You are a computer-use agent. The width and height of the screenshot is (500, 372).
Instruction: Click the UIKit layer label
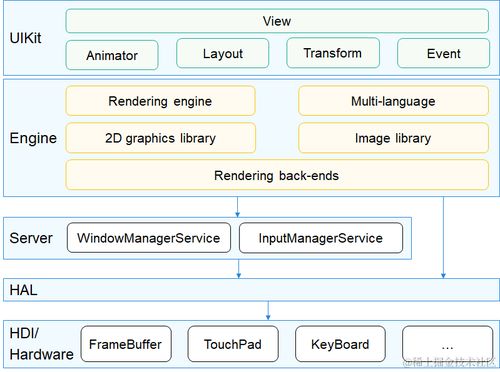(x=25, y=38)
